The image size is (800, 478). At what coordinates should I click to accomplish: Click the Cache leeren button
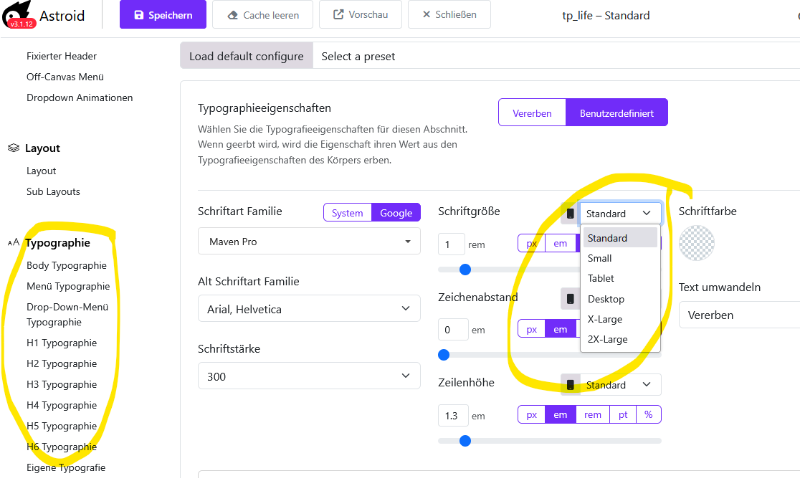(x=263, y=15)
